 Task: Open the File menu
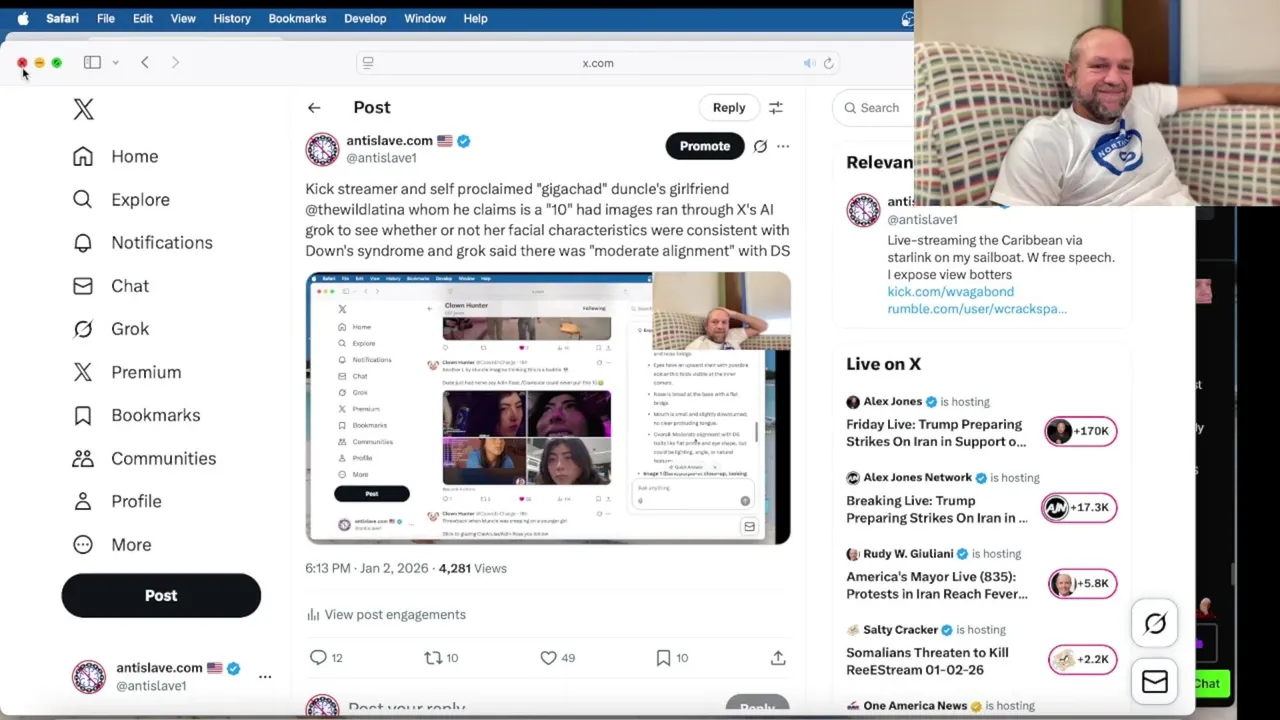[105, 18]
